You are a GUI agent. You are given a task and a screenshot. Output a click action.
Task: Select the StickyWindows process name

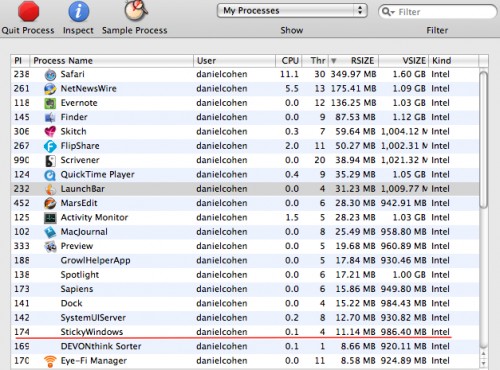click(x=92, y=332)
